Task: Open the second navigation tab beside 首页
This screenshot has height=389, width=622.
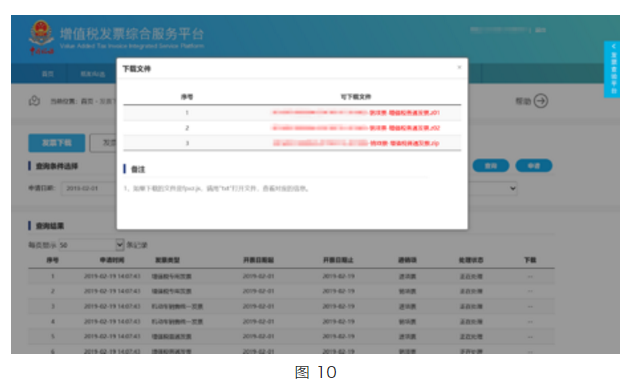Action: [x=93, y=74]
